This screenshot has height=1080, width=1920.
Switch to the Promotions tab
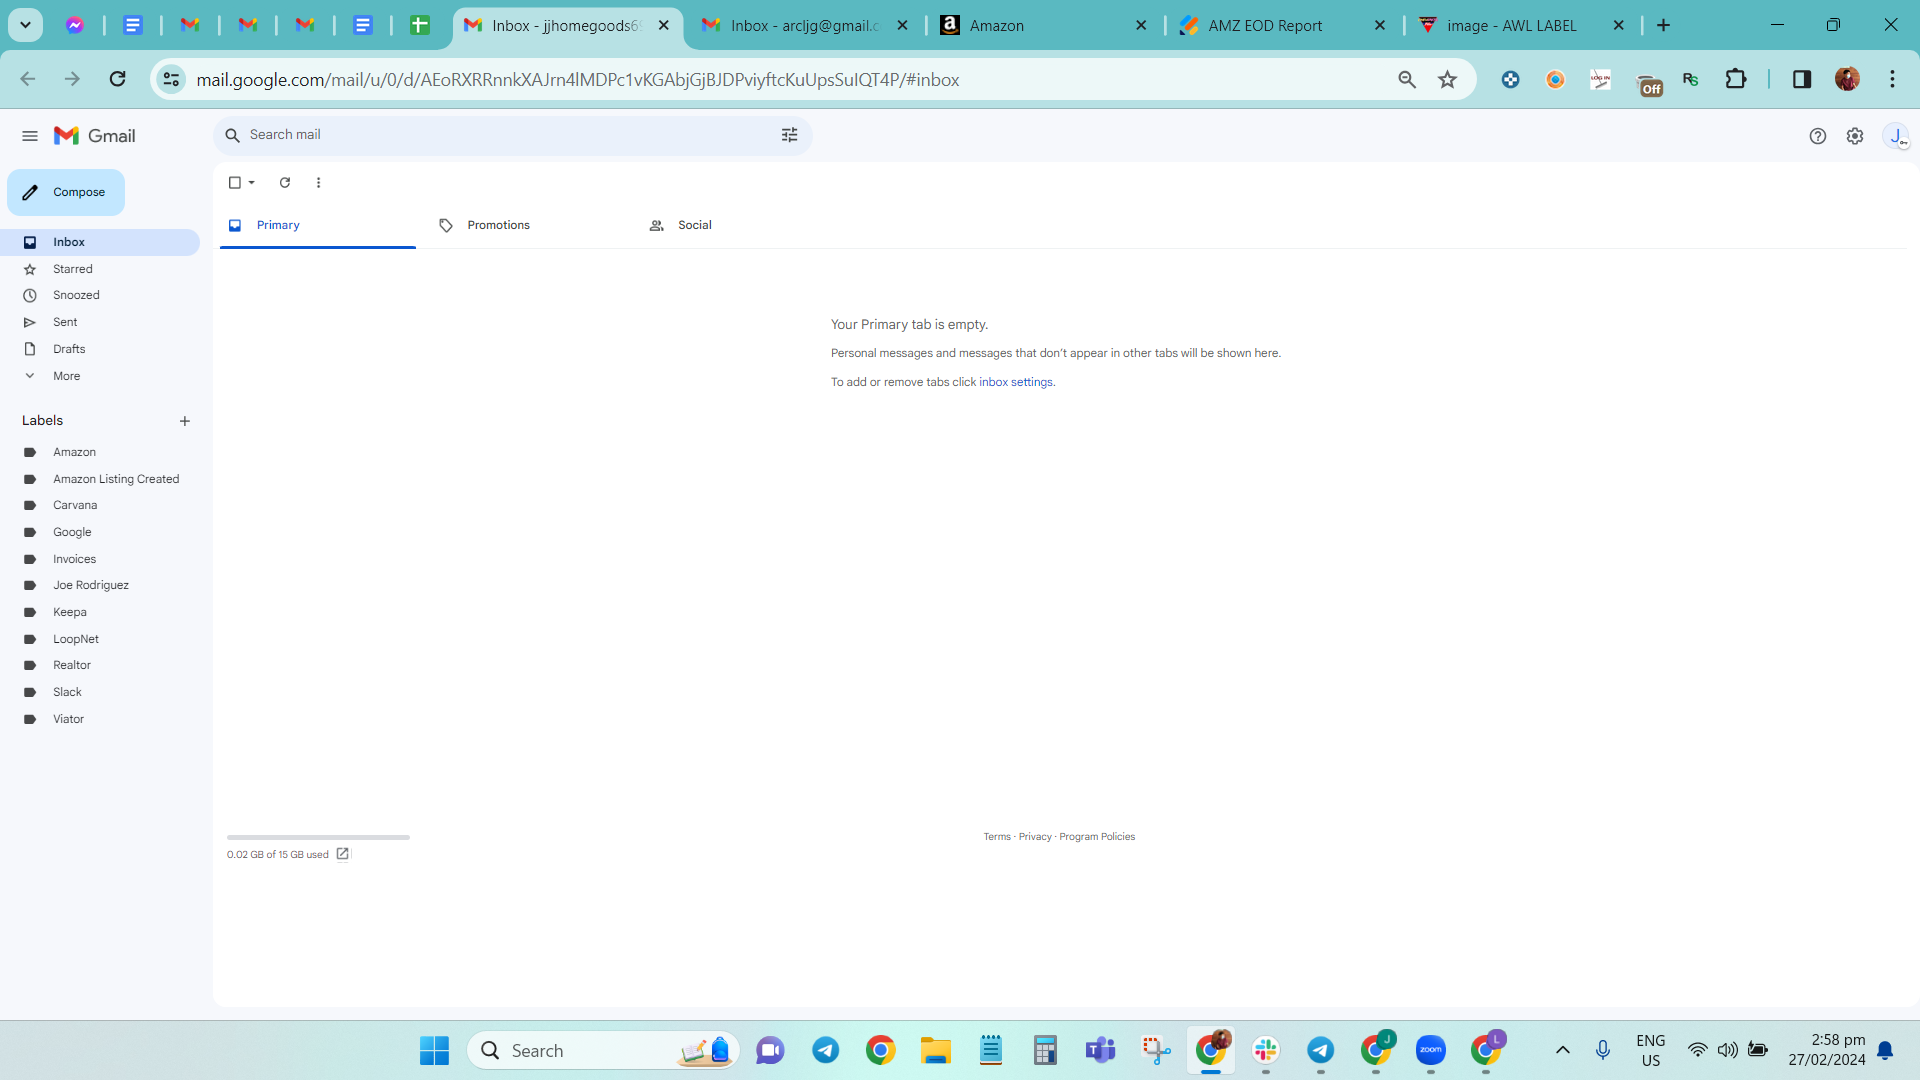pyautogui.click(x=527, y=225)
